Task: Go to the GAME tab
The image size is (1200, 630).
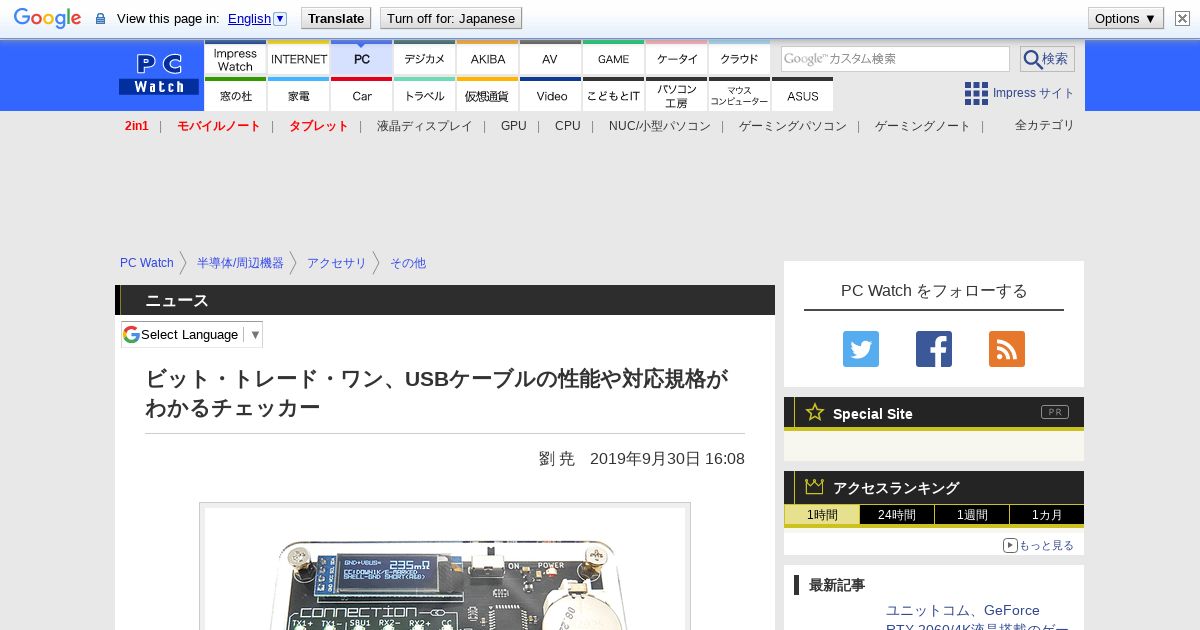Action: 613,59
